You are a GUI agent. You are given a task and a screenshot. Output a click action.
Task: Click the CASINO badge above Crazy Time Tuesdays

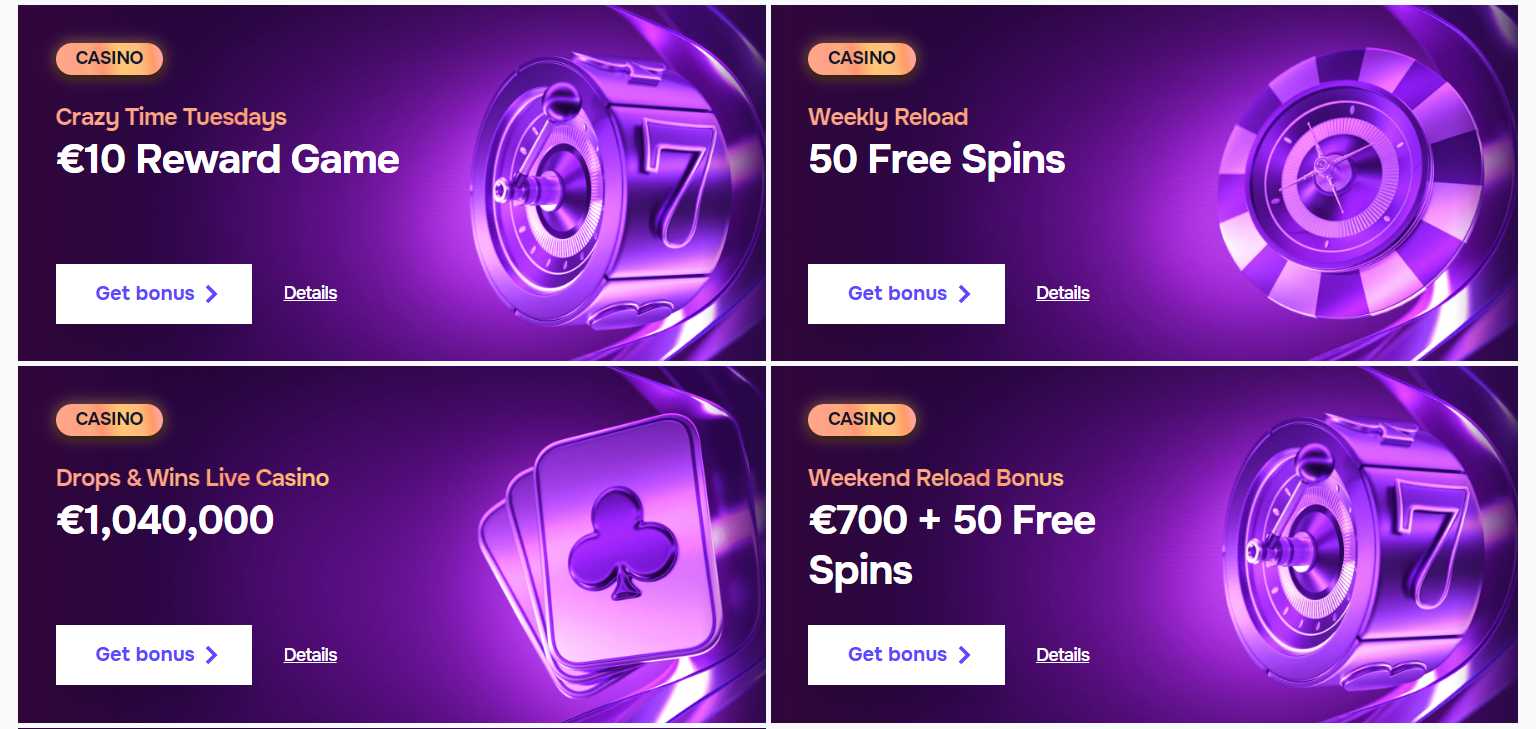click(109, 58)
